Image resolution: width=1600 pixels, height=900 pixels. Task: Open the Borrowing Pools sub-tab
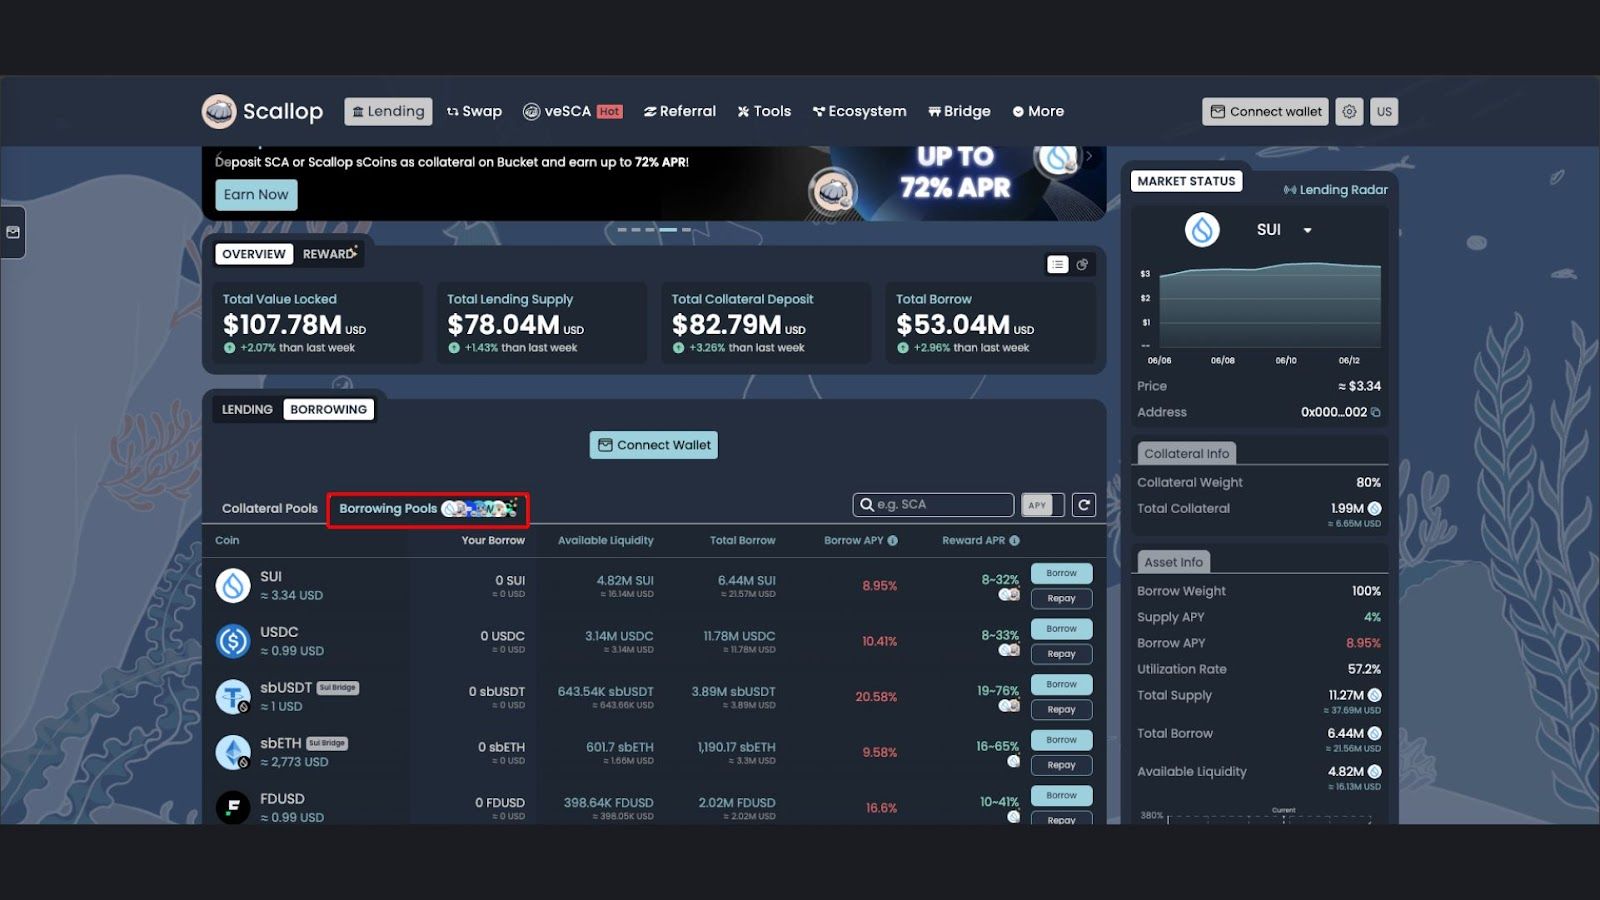pyautogui.click(x=428, y=508)
